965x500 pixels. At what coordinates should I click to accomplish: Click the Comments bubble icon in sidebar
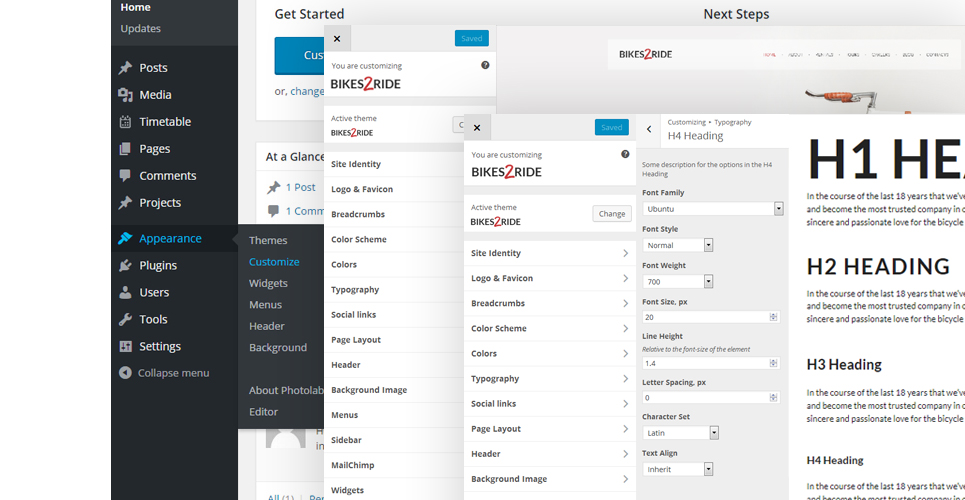126,175
